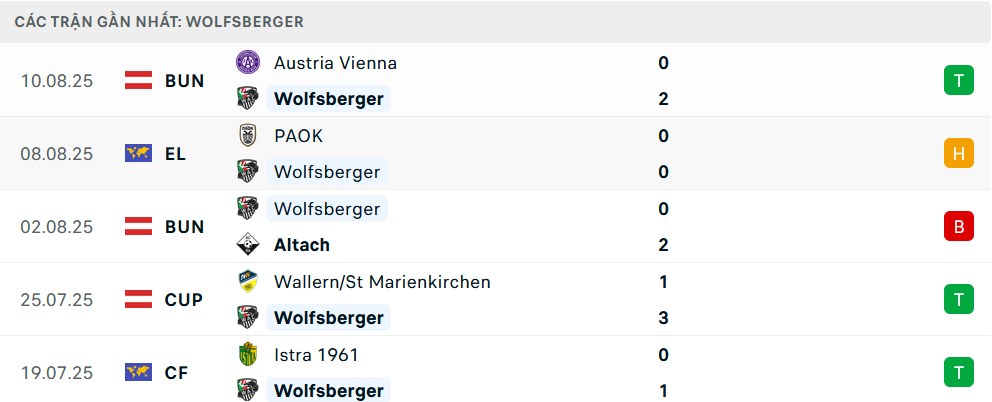The image size is (992, 402).
Task: Click the world flag icon beside EL
Action: pyautogui.click(x=138, y=154)
